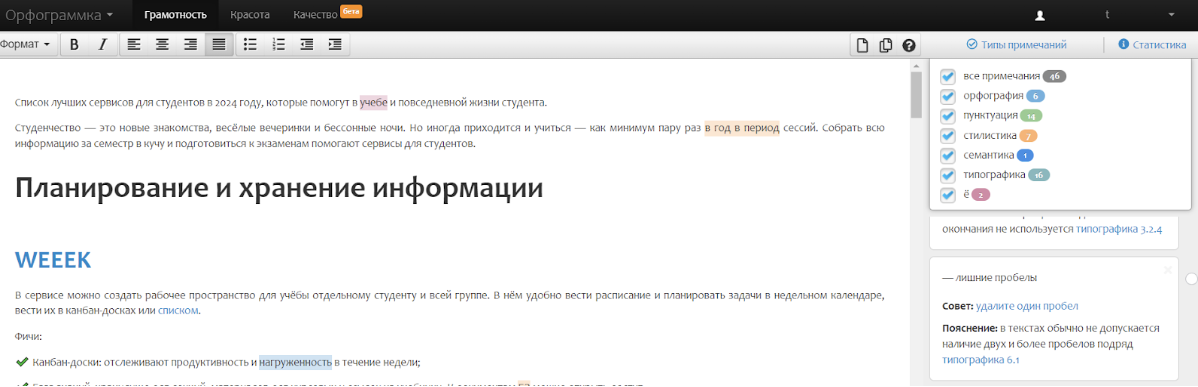Click heading 'Планирование и хранение информации'

pyautogui.click(x=279, y=189)
